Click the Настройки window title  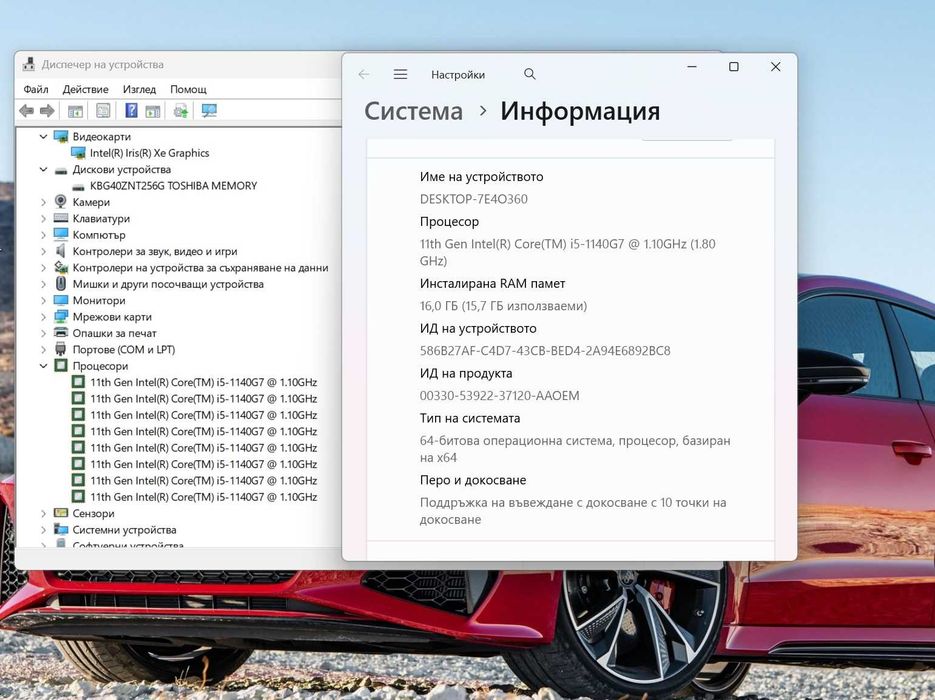tap(458, 75)
